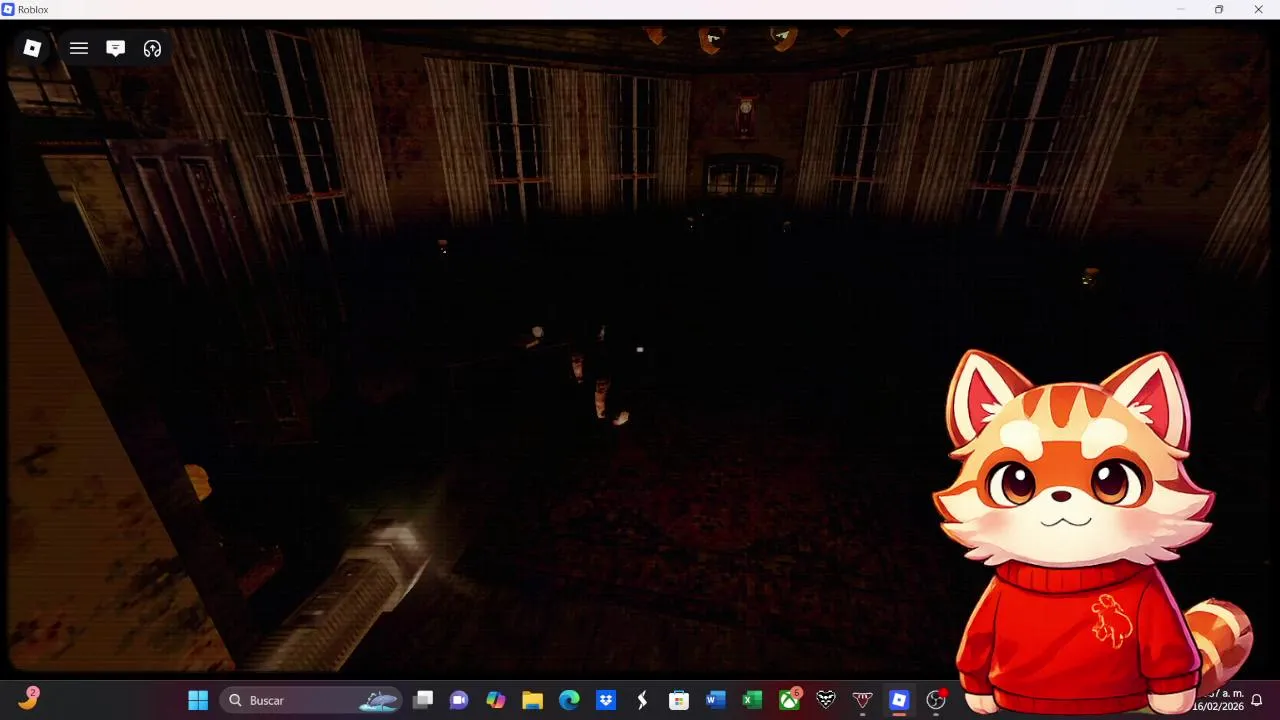Launch Microsoft Excel from taskbar
The width and height of the screenshot is (1280, 720).
click(752, 700)
